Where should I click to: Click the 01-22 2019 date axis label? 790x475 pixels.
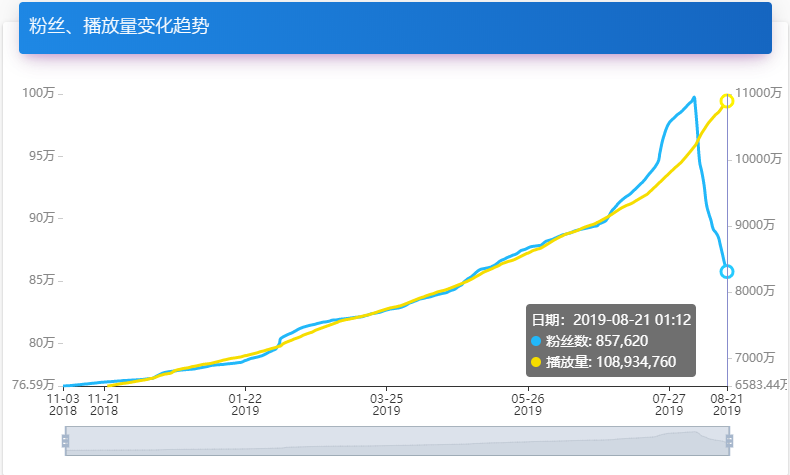point(245,403)
